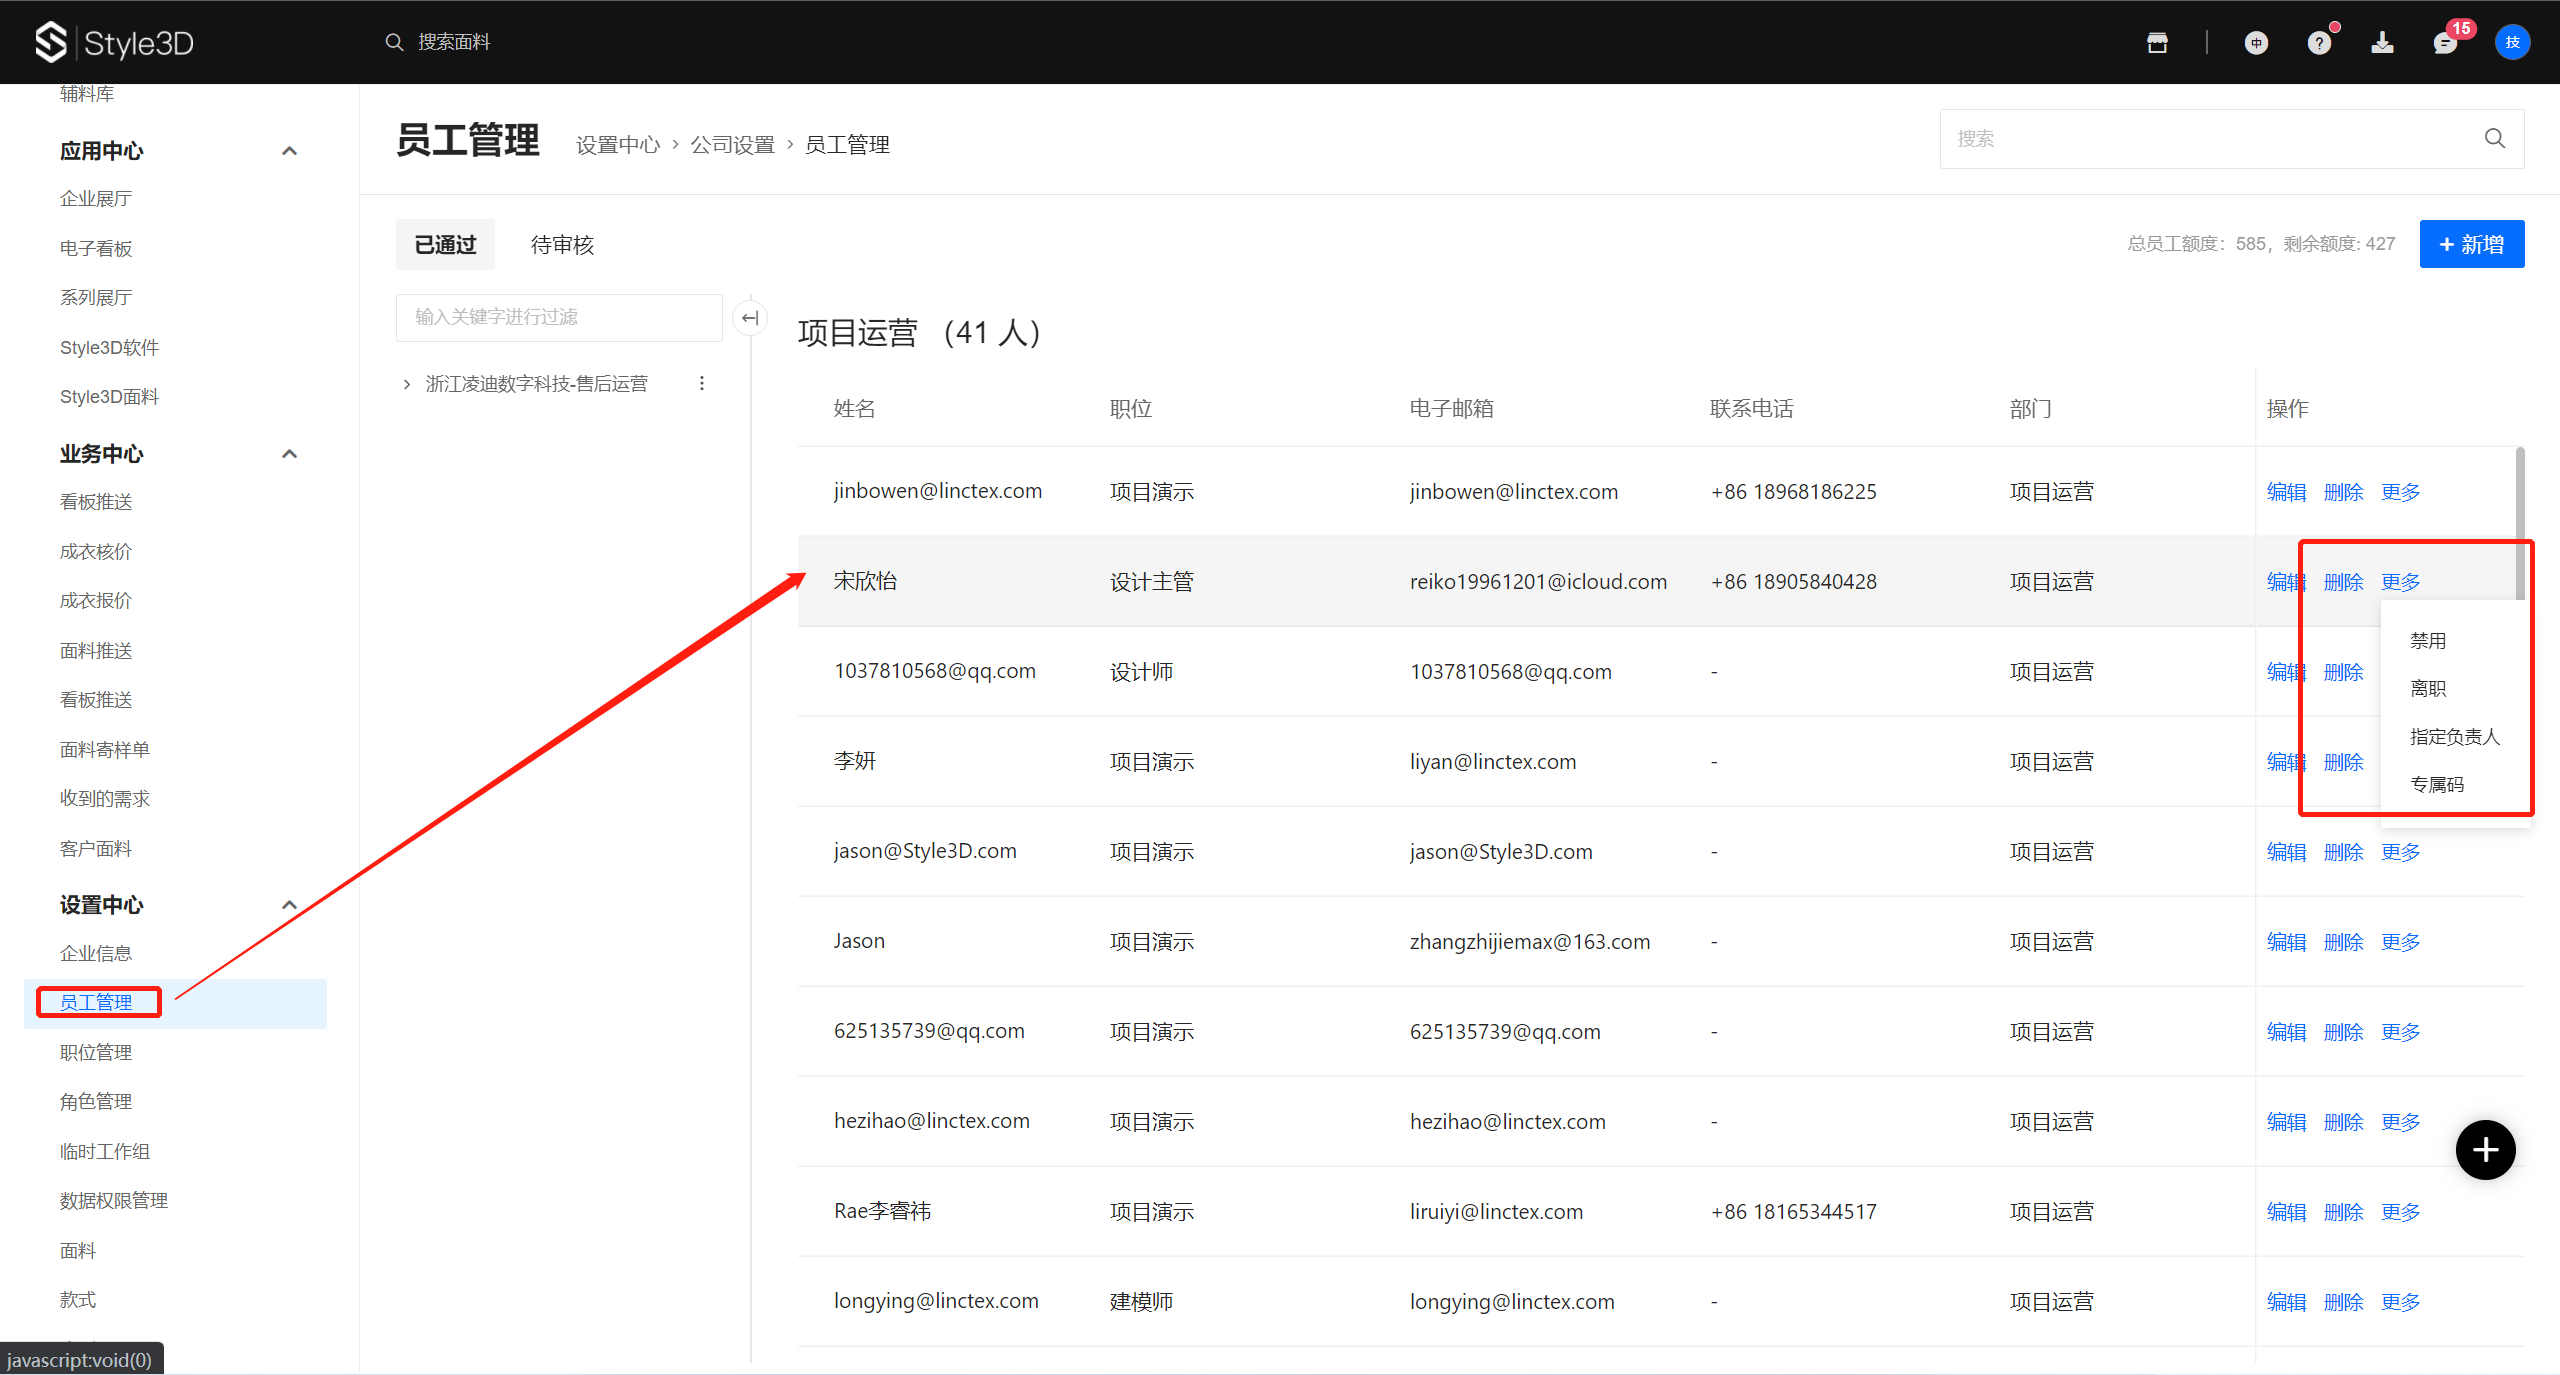This screenshot has width=2560, height=1375.
Task: Open messages icon with badge 15
Action: [2445, 43]
